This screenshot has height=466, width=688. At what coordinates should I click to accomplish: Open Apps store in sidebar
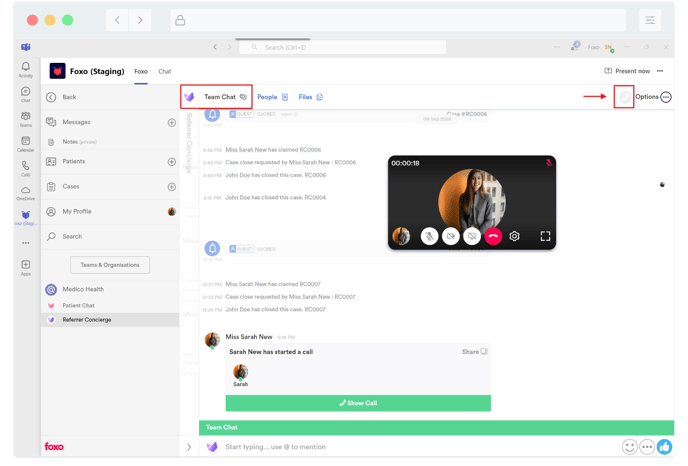coord(25,268)
